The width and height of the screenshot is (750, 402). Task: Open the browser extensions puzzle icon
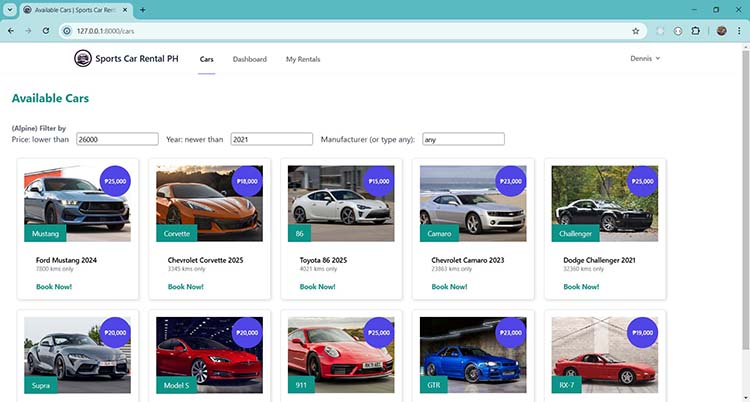tap(695, 31)
